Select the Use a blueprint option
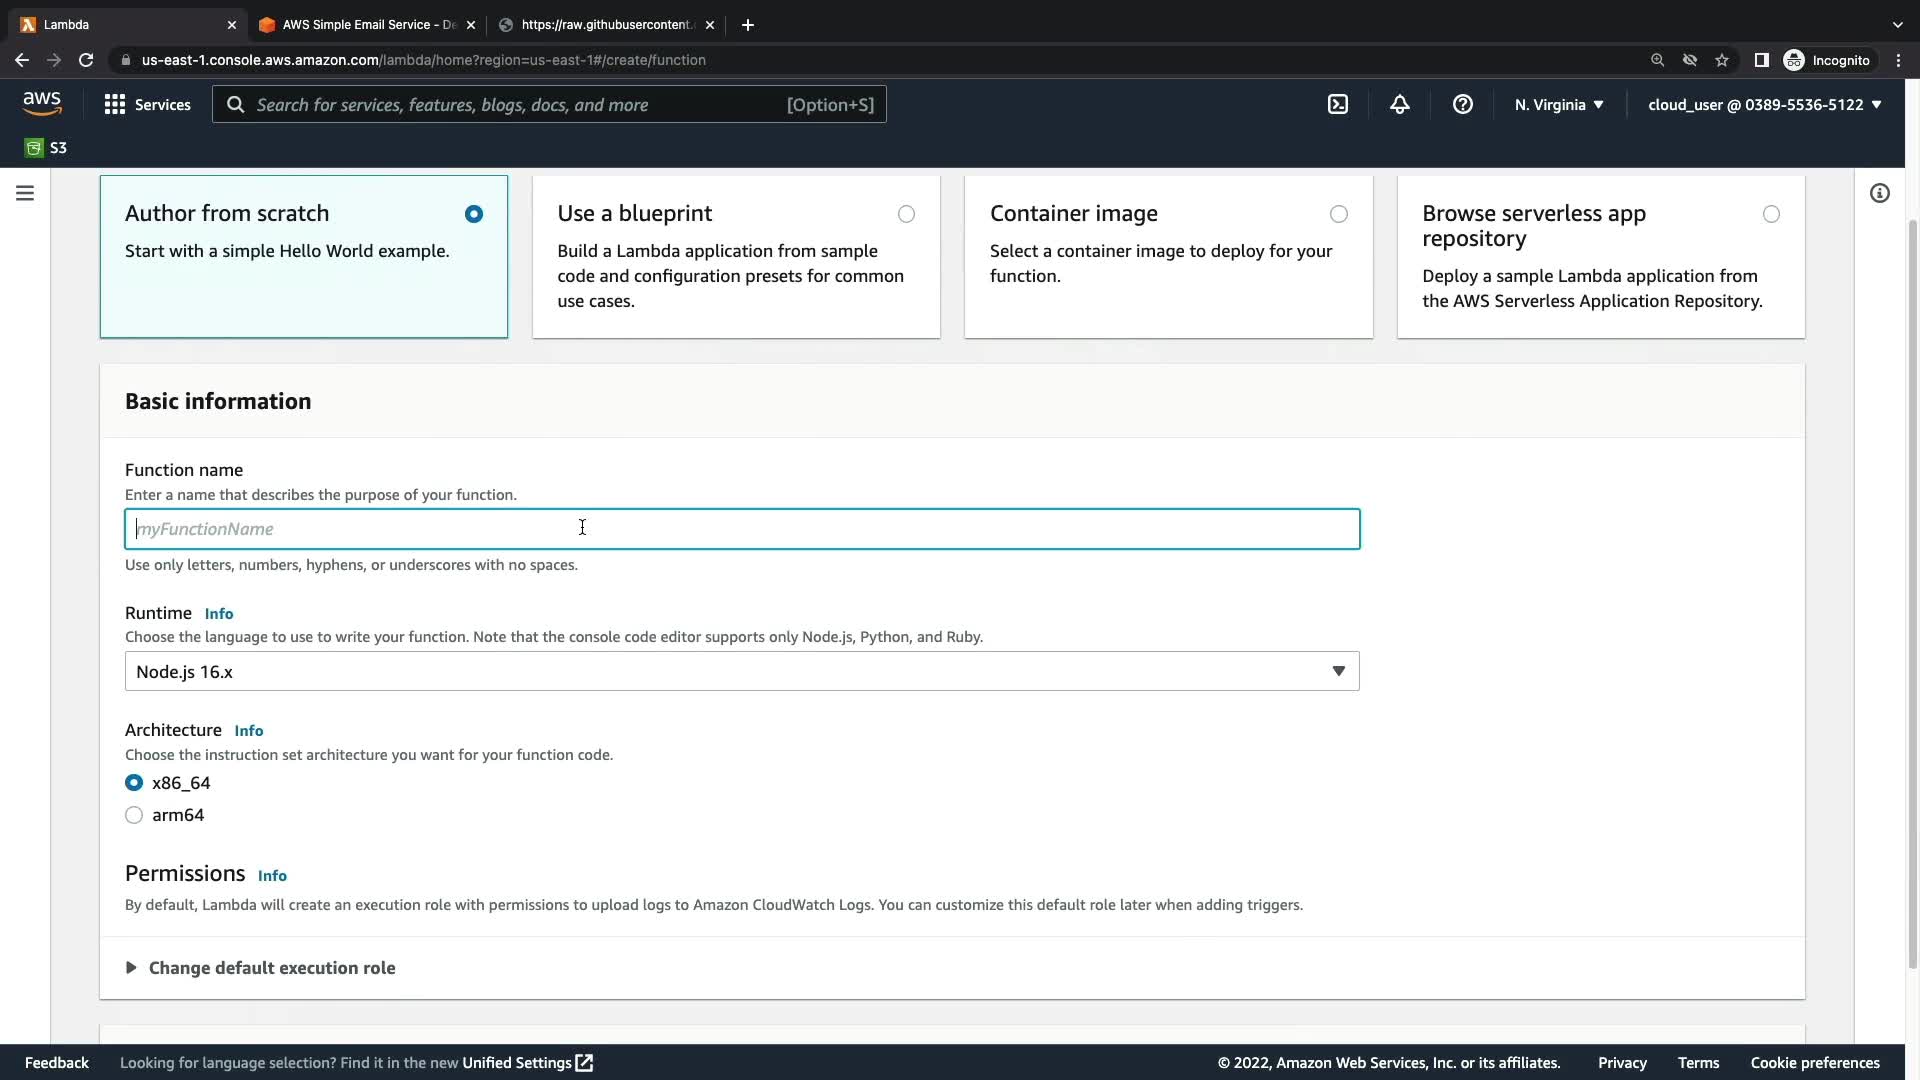The image size is (1920, 1080). coord(906,214)
